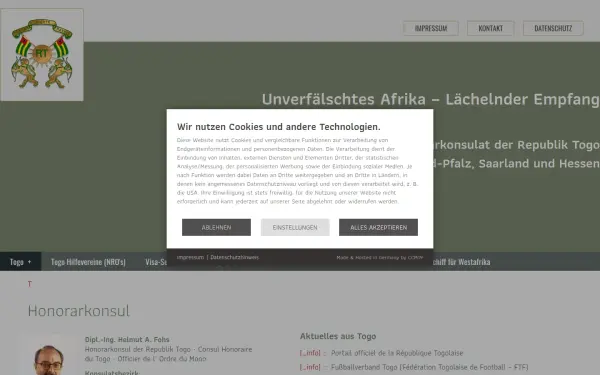The height and width of the screenshot is (375, 600).
Task: Click the 'Honorarkonsul' heading
Action: coord(78,311)
